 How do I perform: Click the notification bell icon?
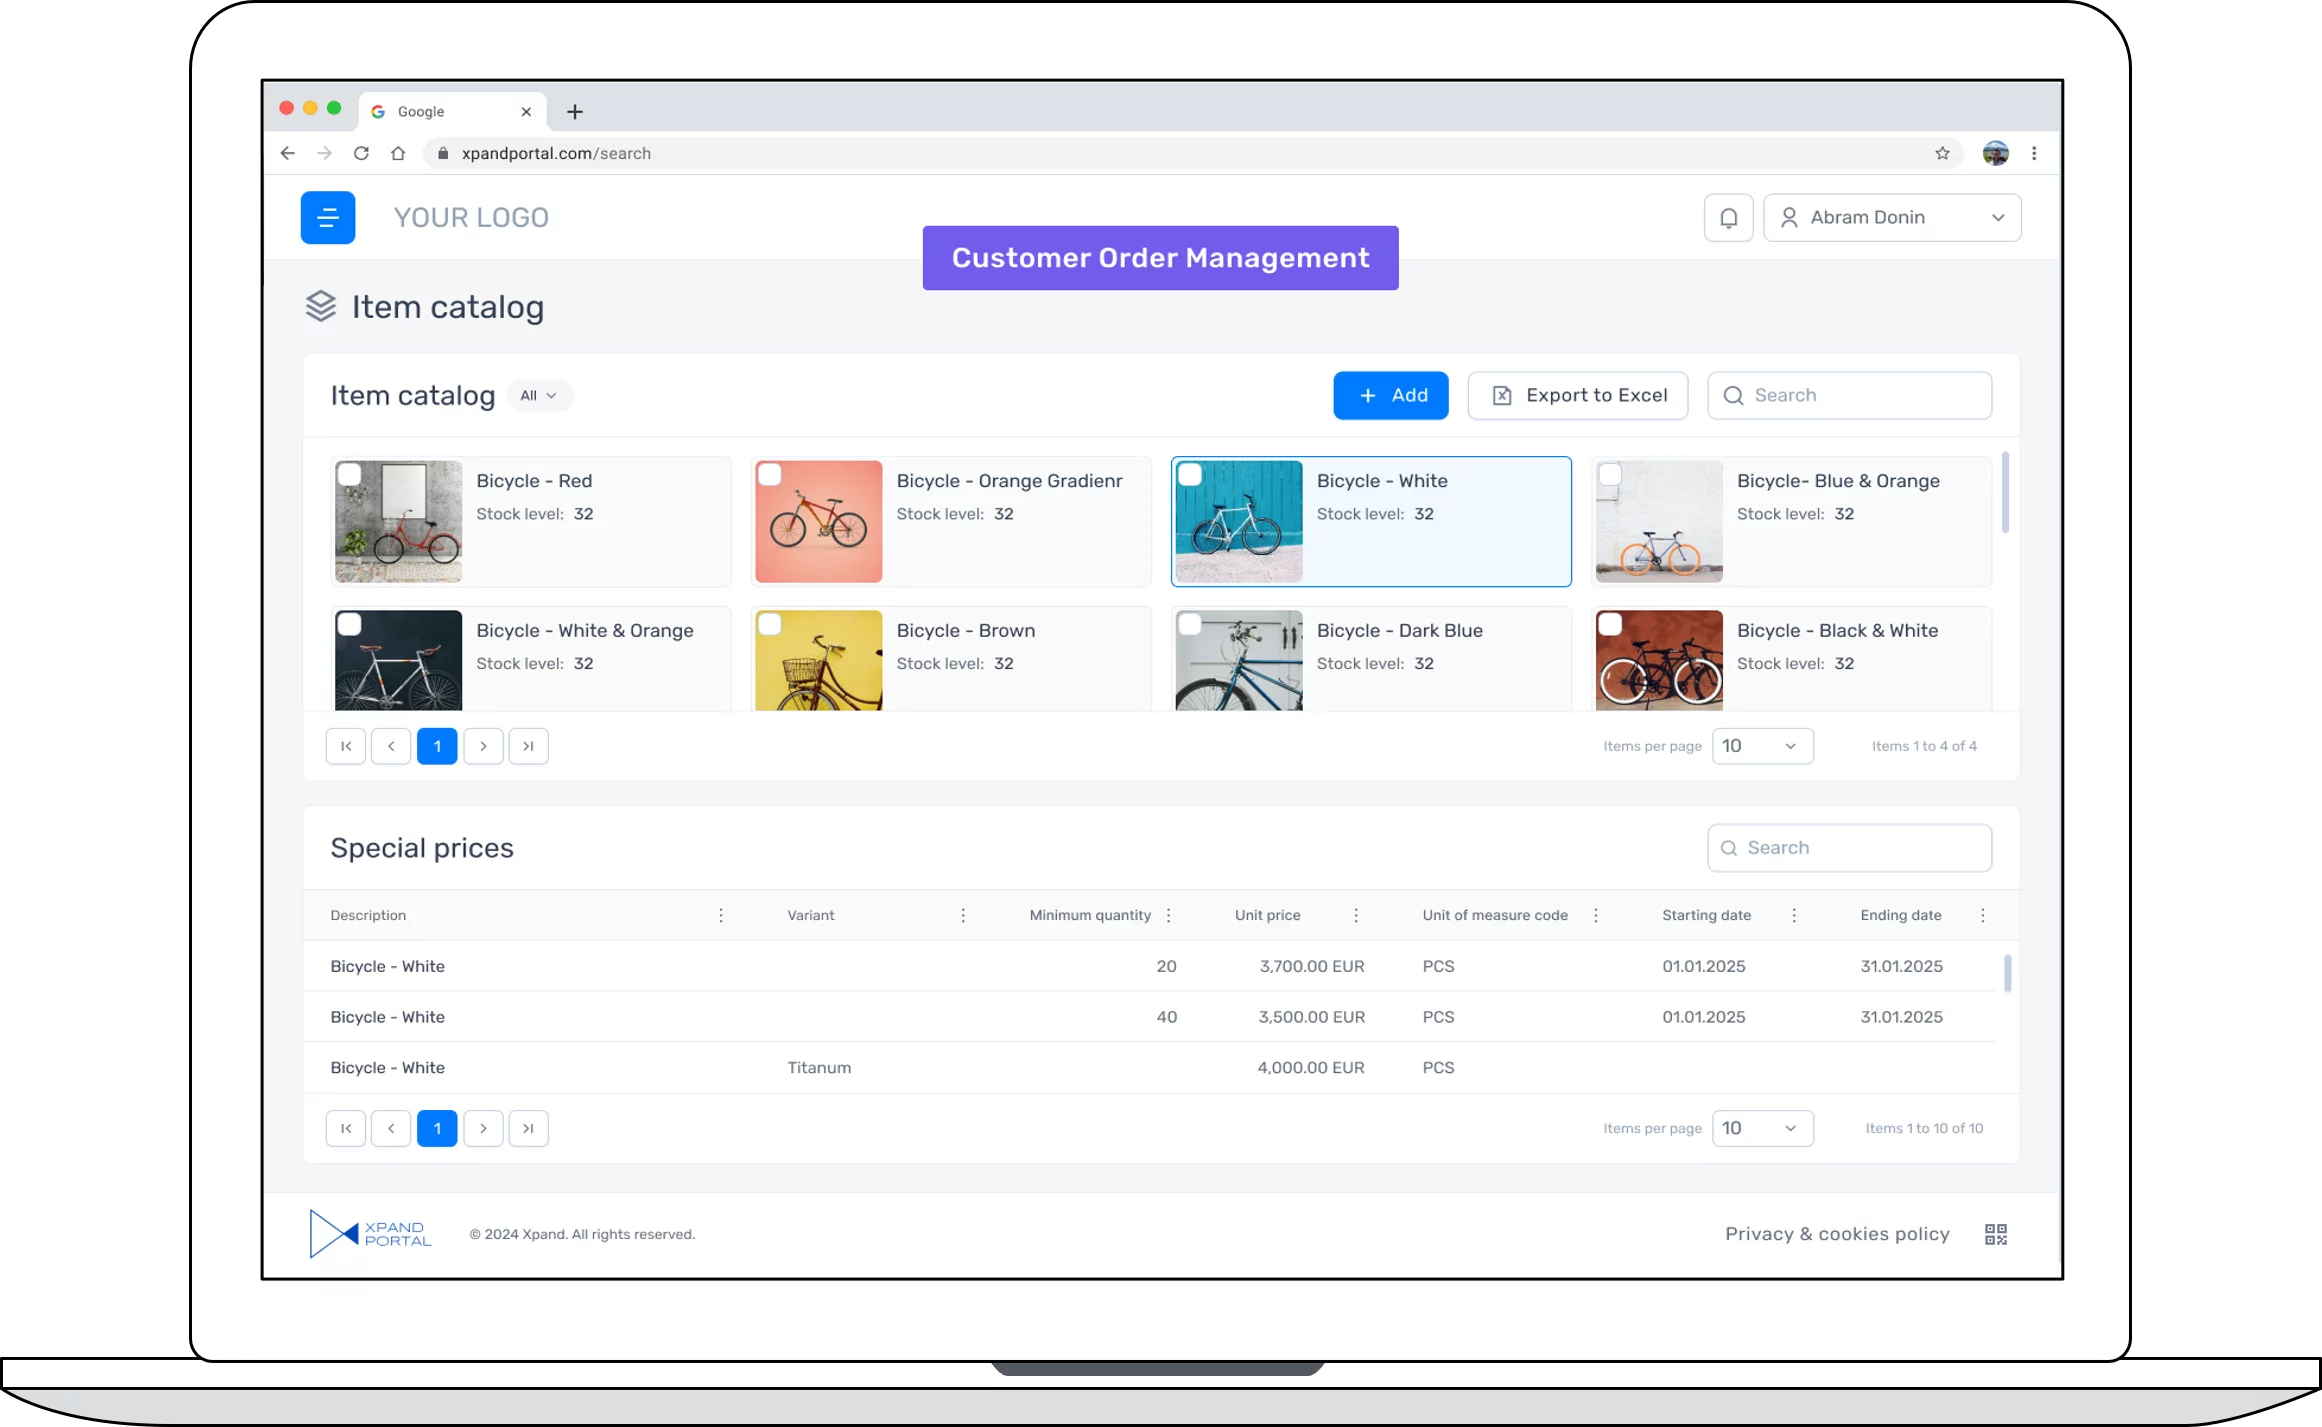1728,217
